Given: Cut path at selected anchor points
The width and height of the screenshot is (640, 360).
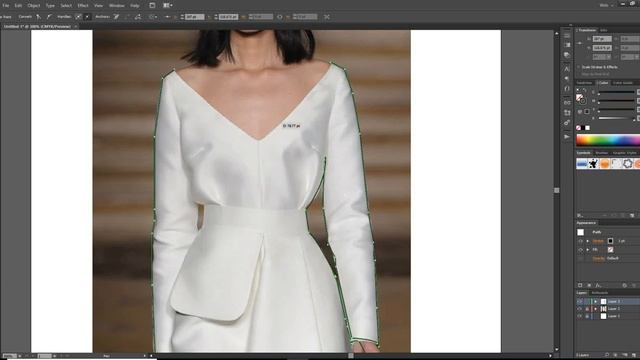Looking at the screenshot, I should [138, 17].
